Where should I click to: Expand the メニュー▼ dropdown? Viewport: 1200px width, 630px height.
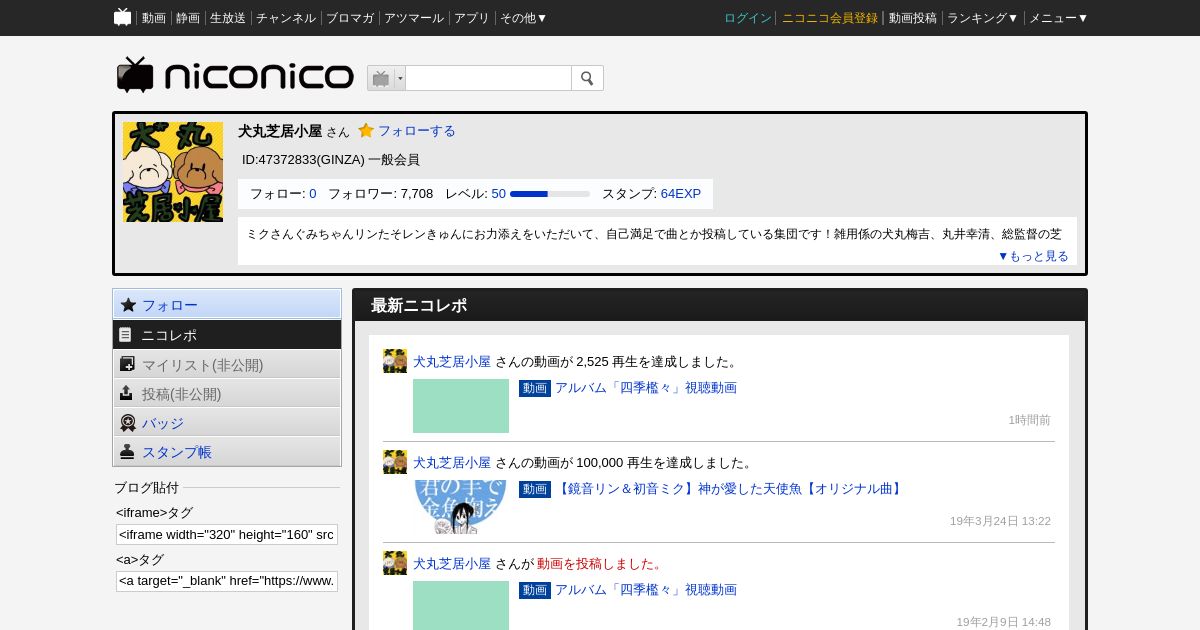[x=1059, y=18]
